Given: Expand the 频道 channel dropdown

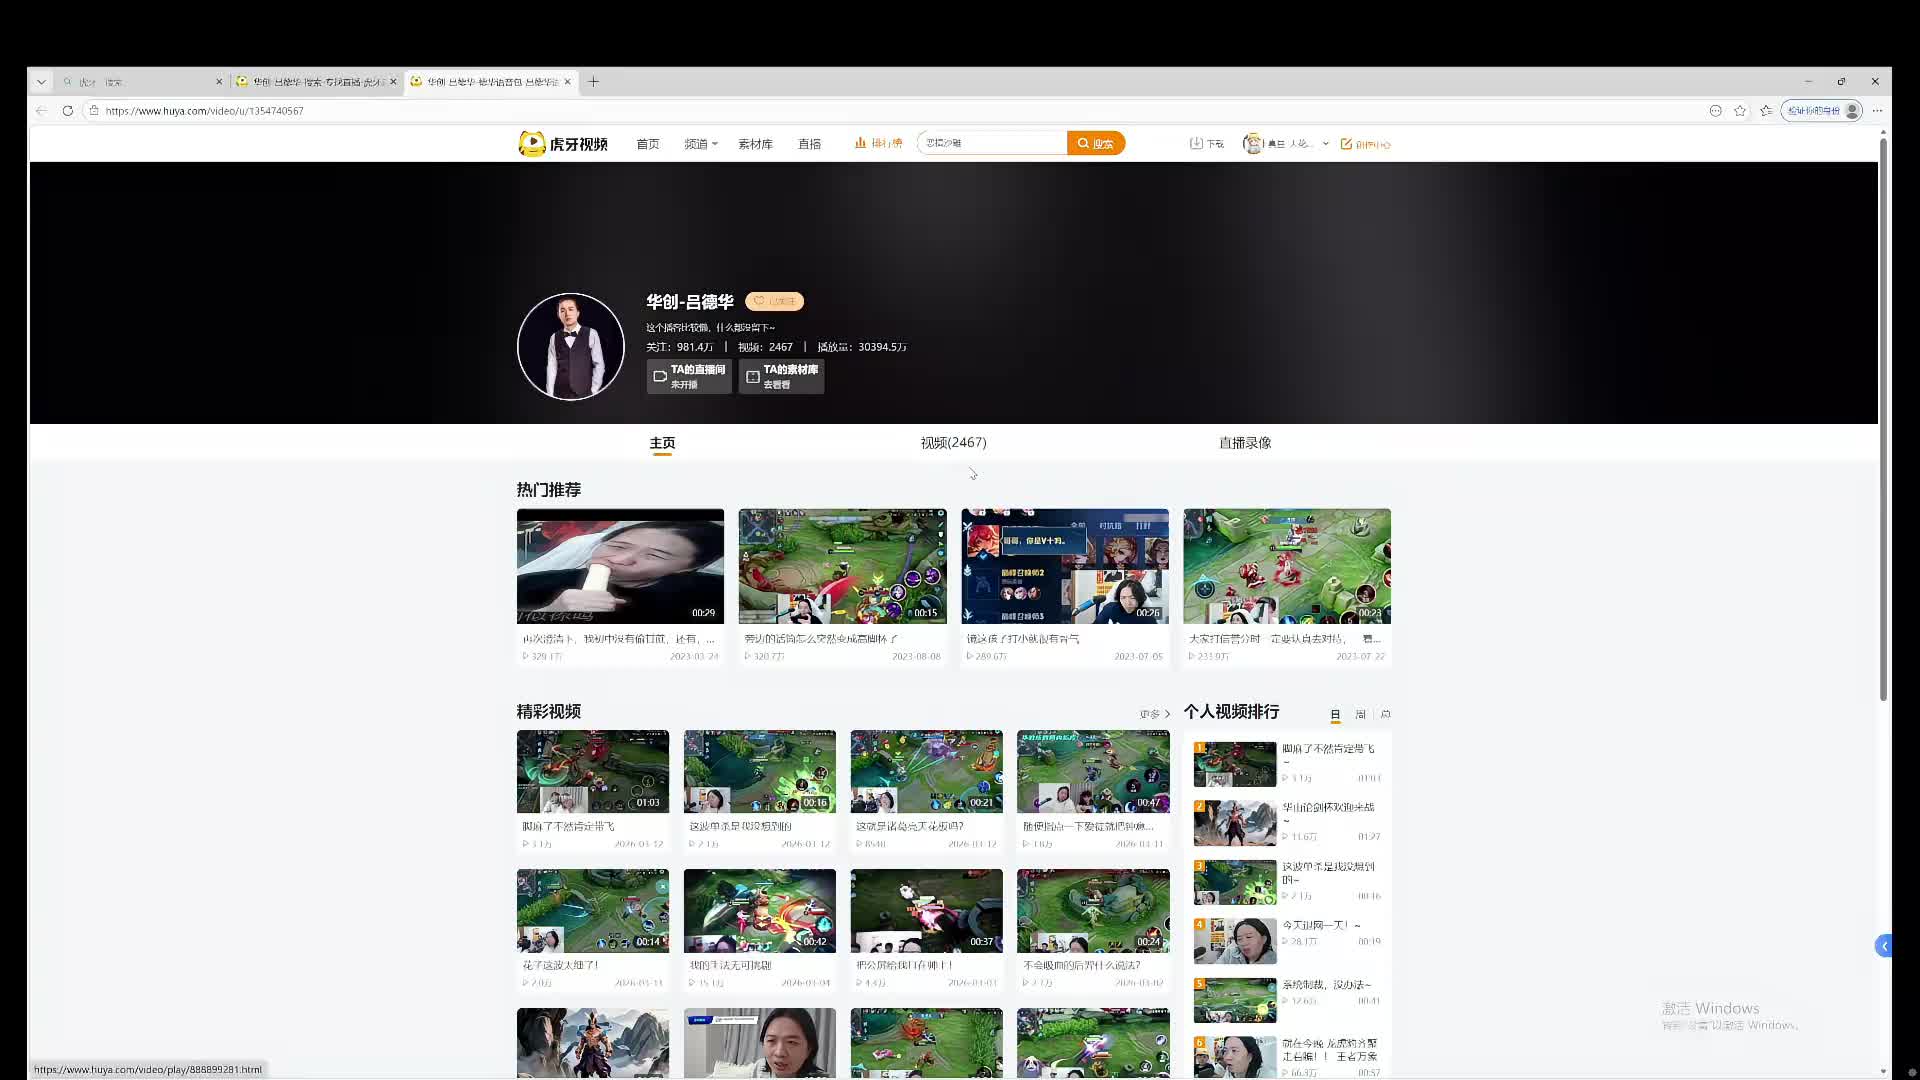Looking at the screenshot, I should click(x=700, y=144).
